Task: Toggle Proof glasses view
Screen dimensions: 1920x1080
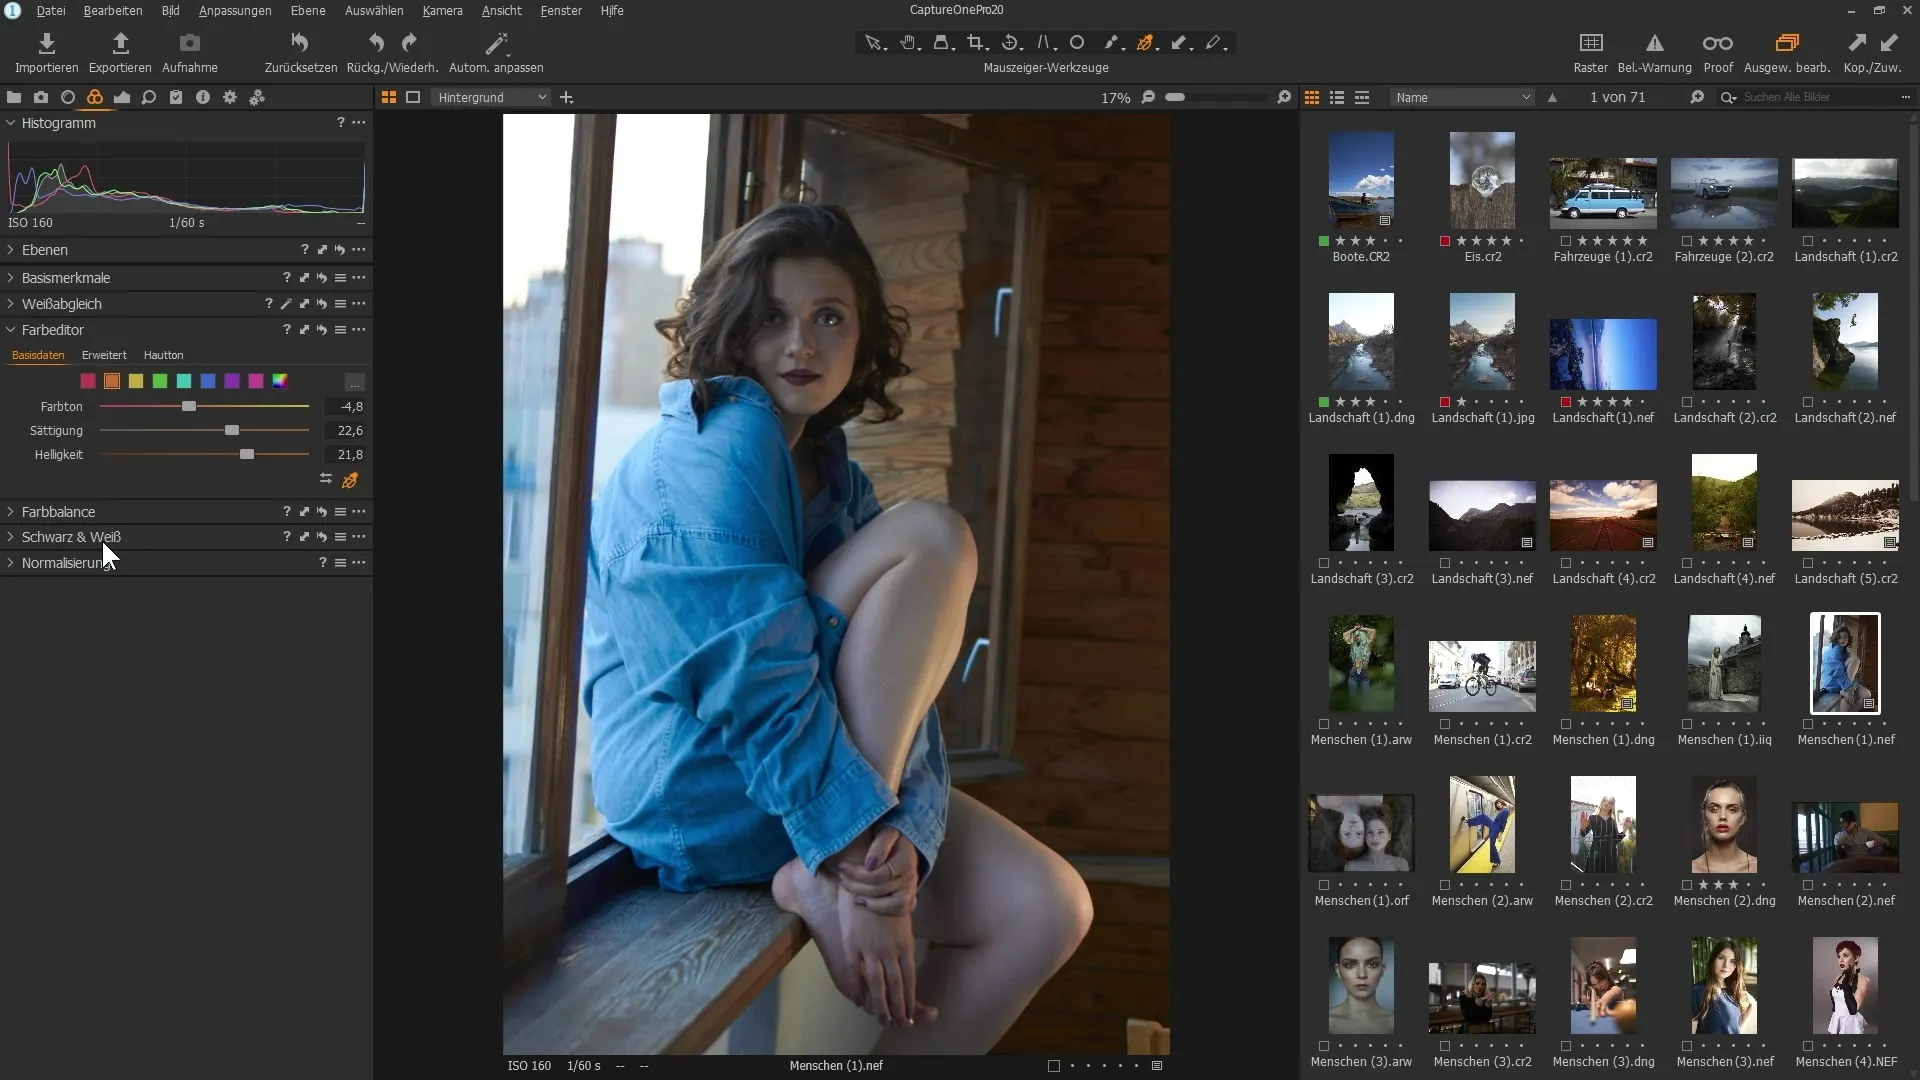Action: click(1718, 43)
